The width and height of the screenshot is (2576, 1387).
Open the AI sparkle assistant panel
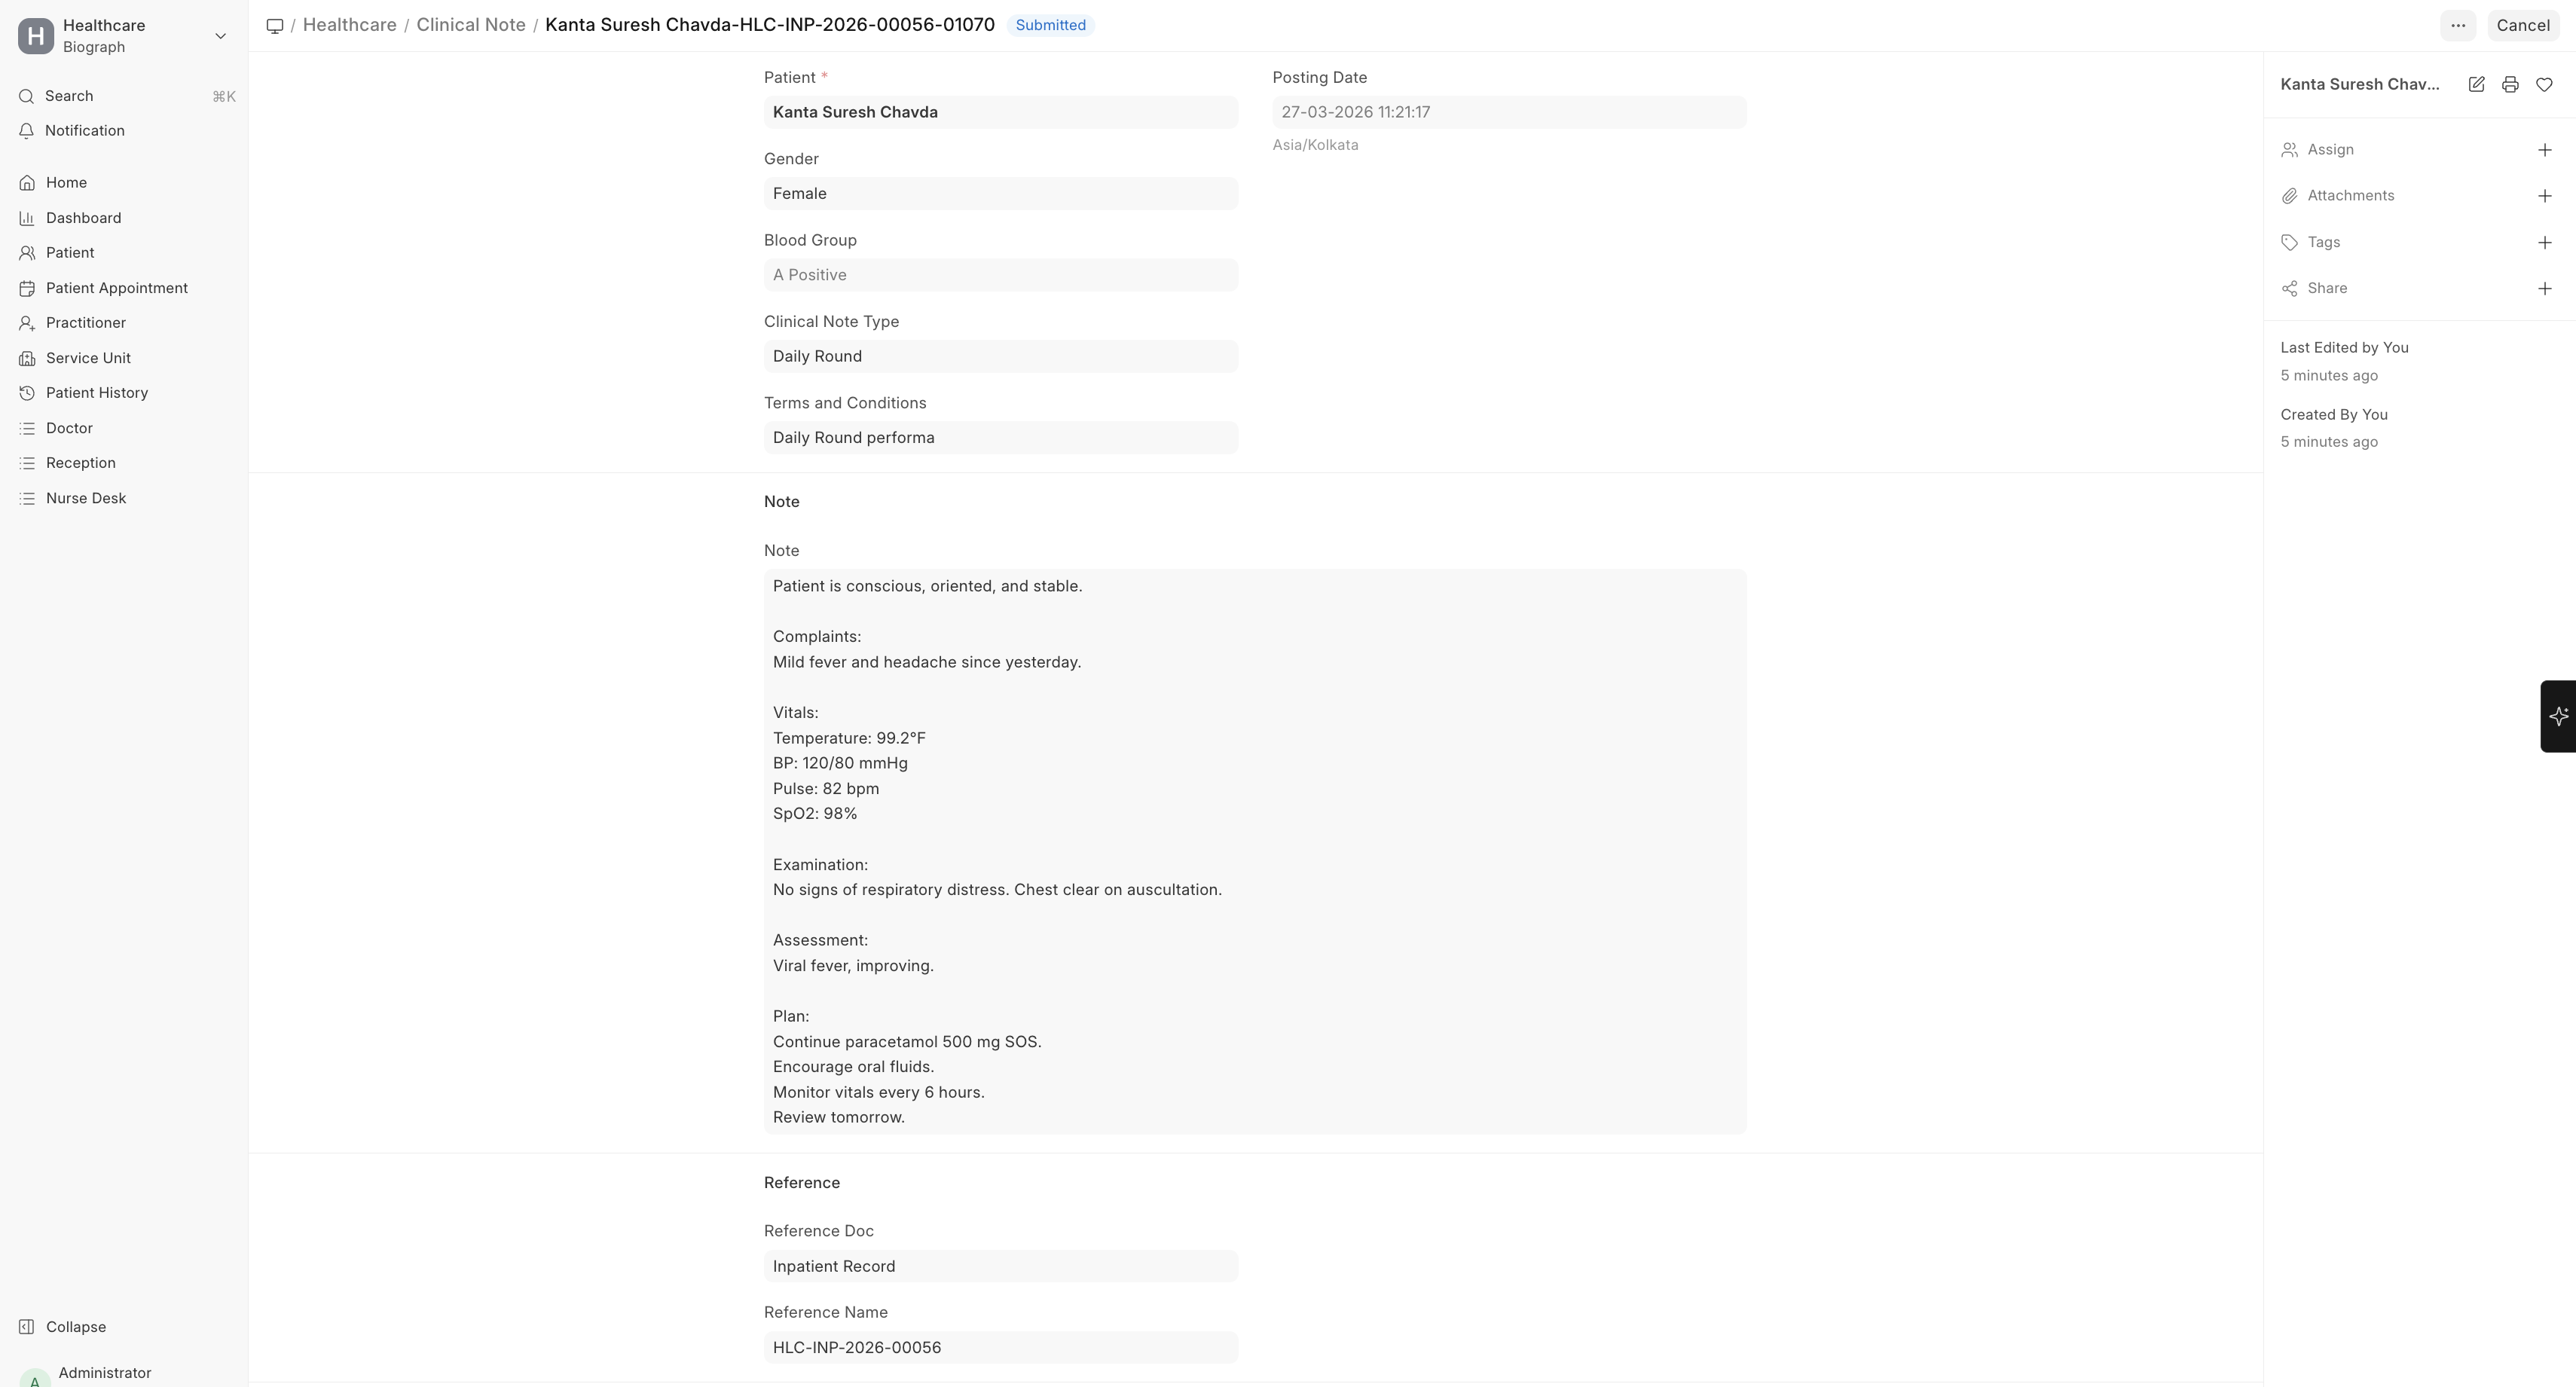point(2558,716)
